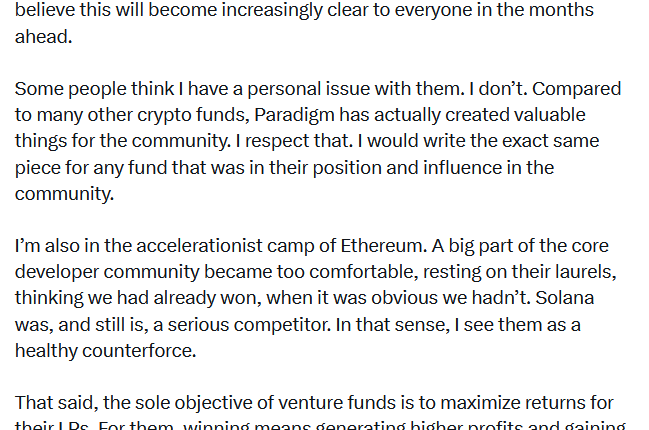
Task: Click the word "healthy" starting a line
Action: coord(46,350)
